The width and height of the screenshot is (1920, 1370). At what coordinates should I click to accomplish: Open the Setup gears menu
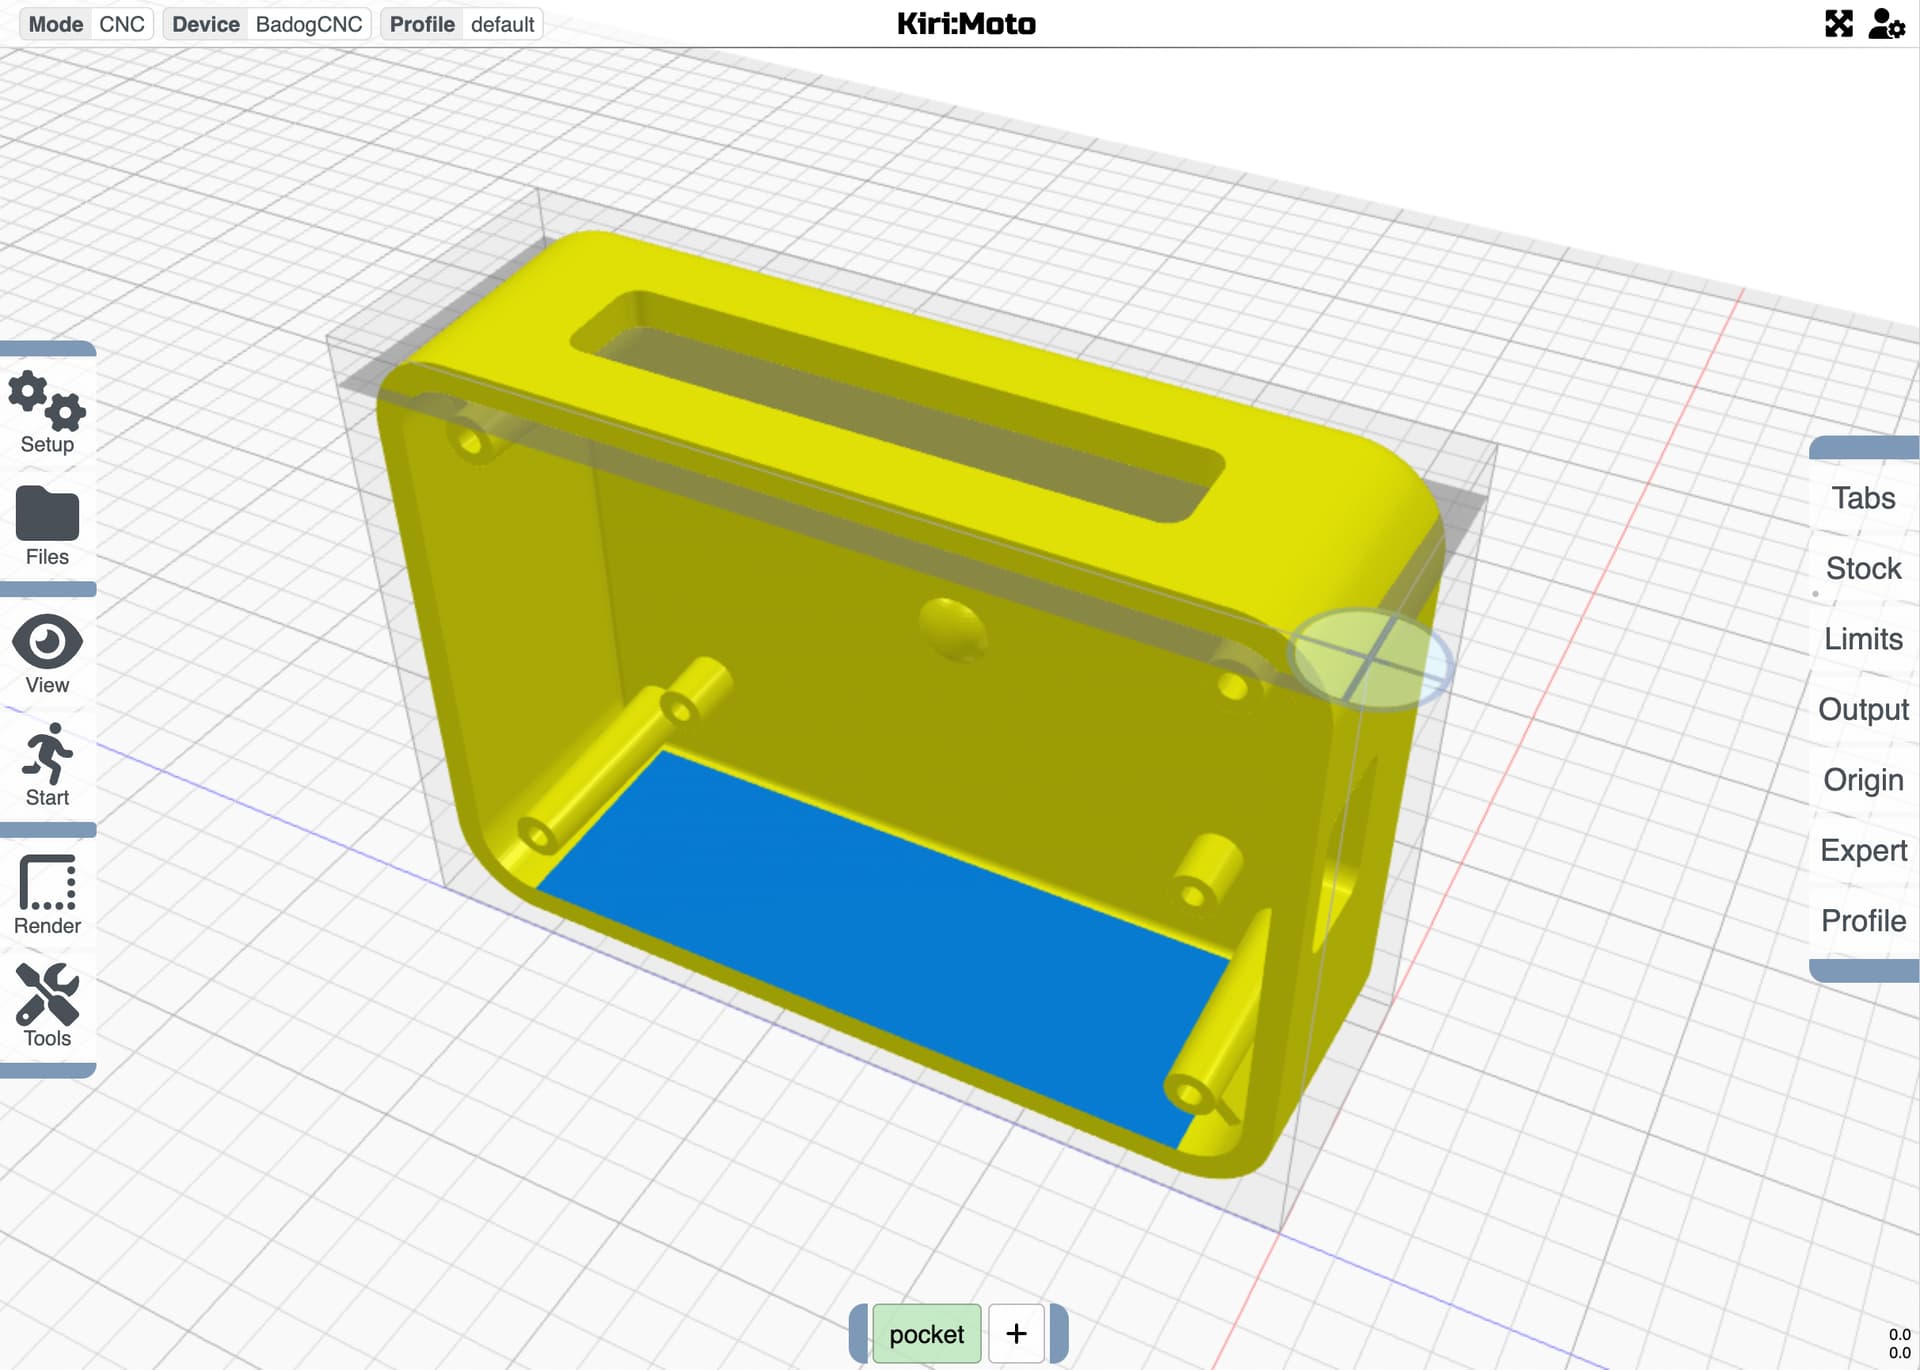click(x=47, y=413)
